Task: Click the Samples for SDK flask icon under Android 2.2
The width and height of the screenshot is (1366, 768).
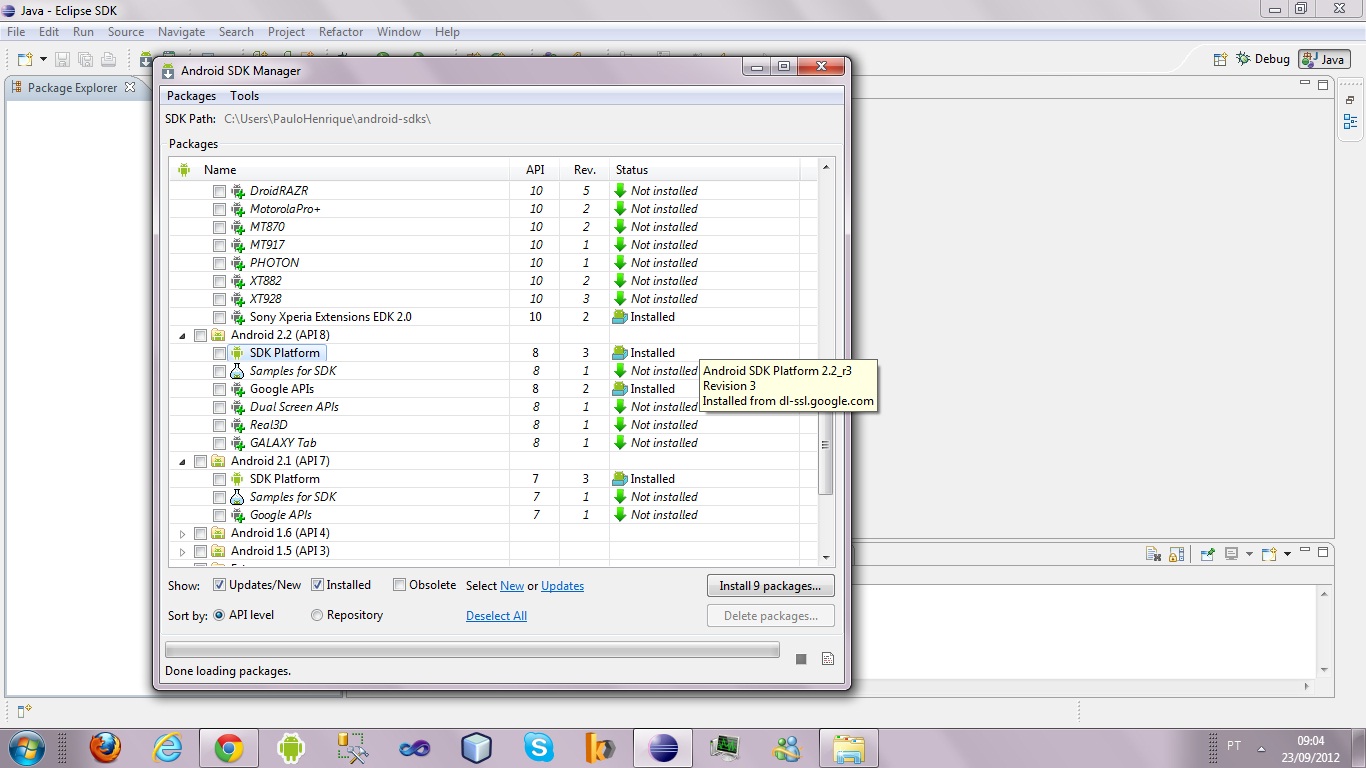Action: [237, 371]
